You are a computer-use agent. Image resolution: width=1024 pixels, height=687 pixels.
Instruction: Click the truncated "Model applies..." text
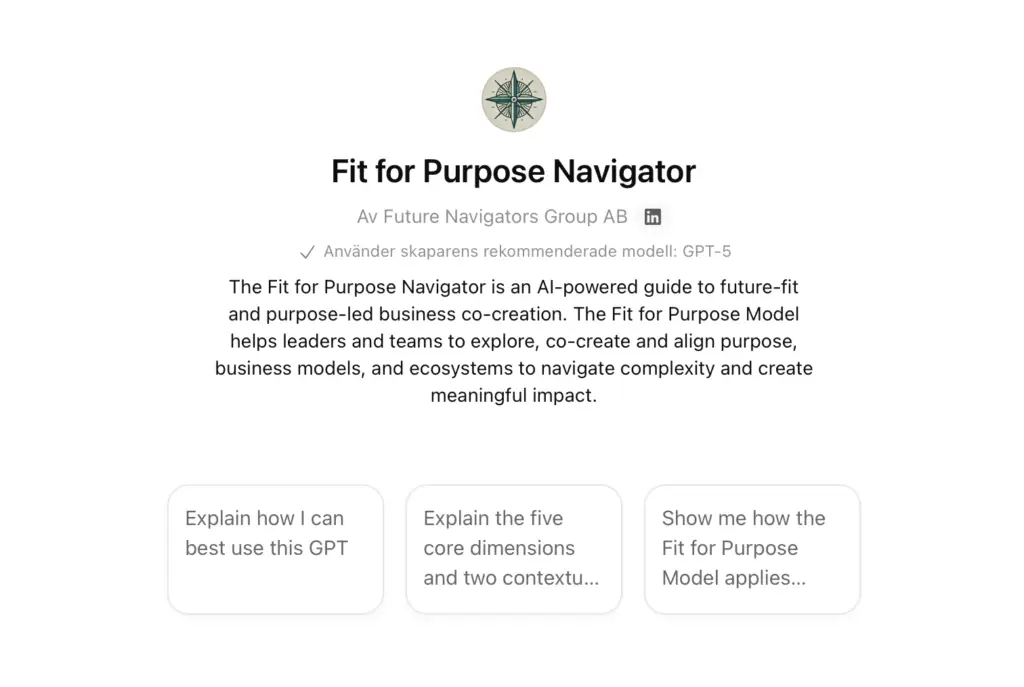point(733,578)
